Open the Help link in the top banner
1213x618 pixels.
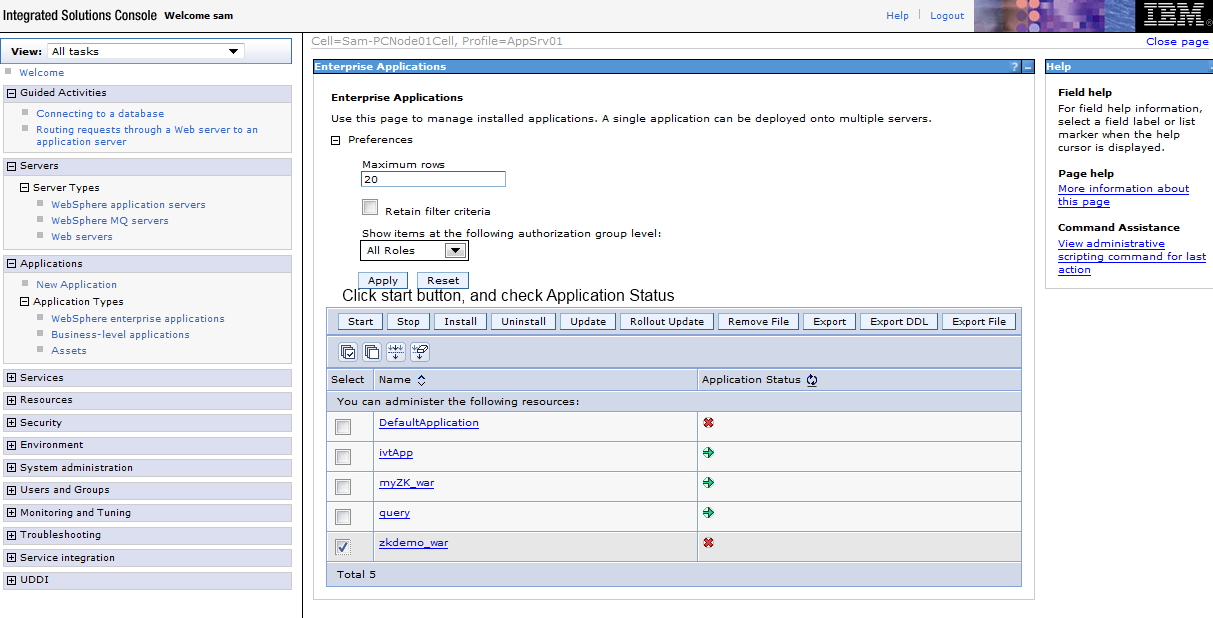click(x=898, y=16)
